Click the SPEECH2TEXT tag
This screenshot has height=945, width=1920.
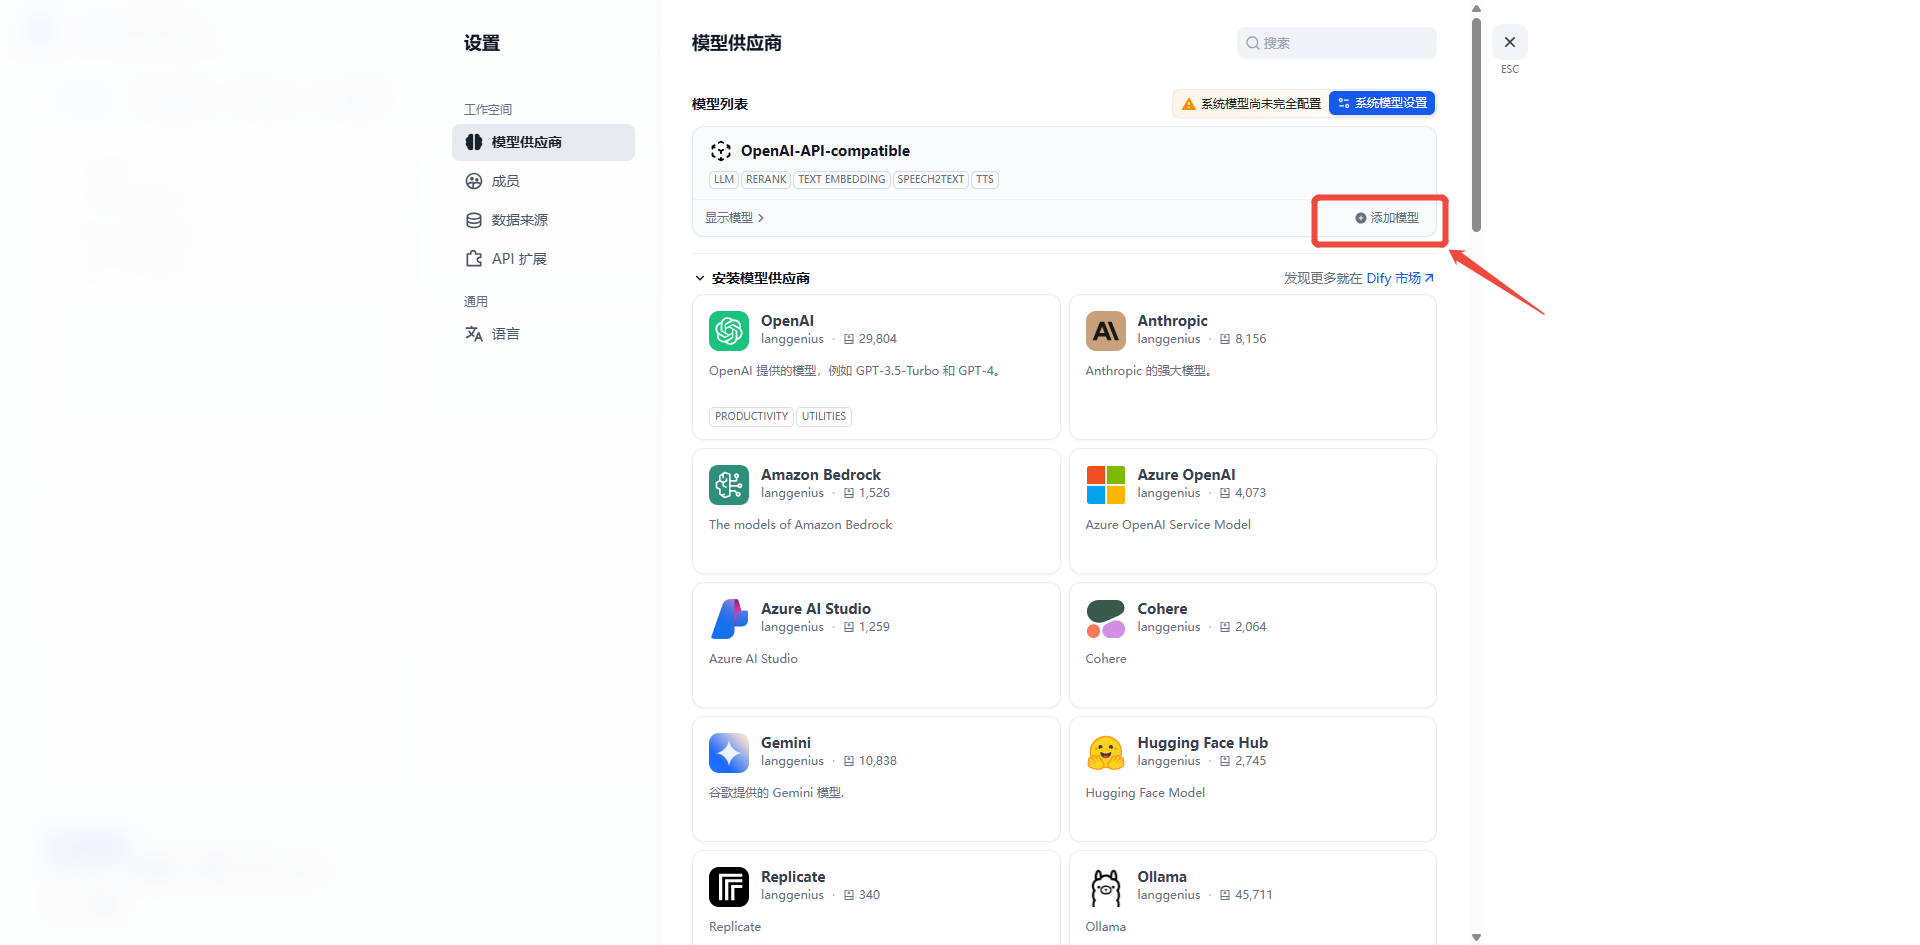coord(930,180)
